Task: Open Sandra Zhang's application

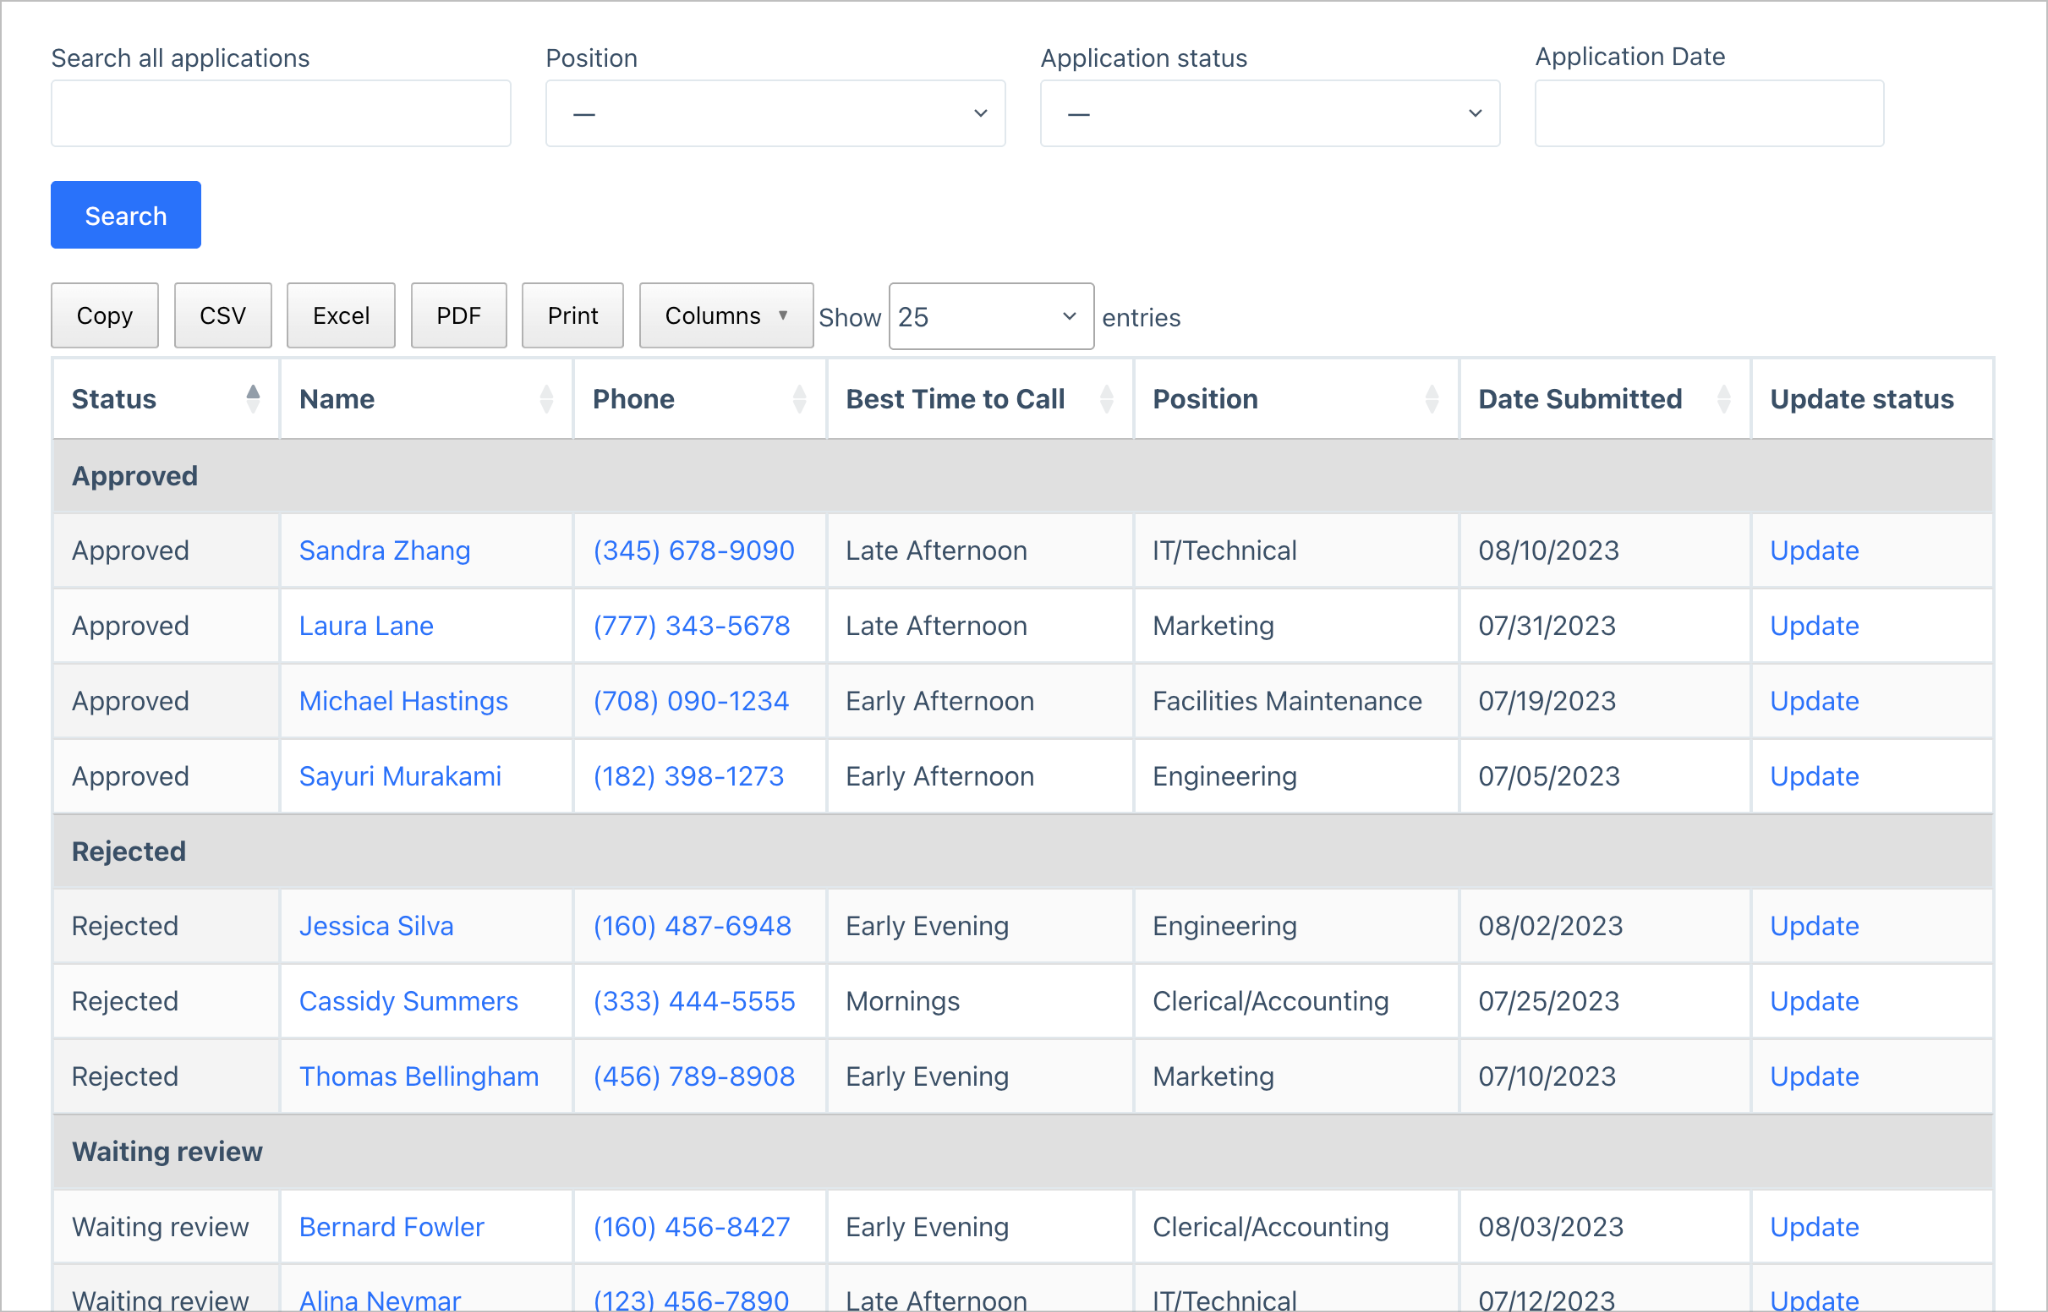Action: pyautogui.click(x=385, y=551)
